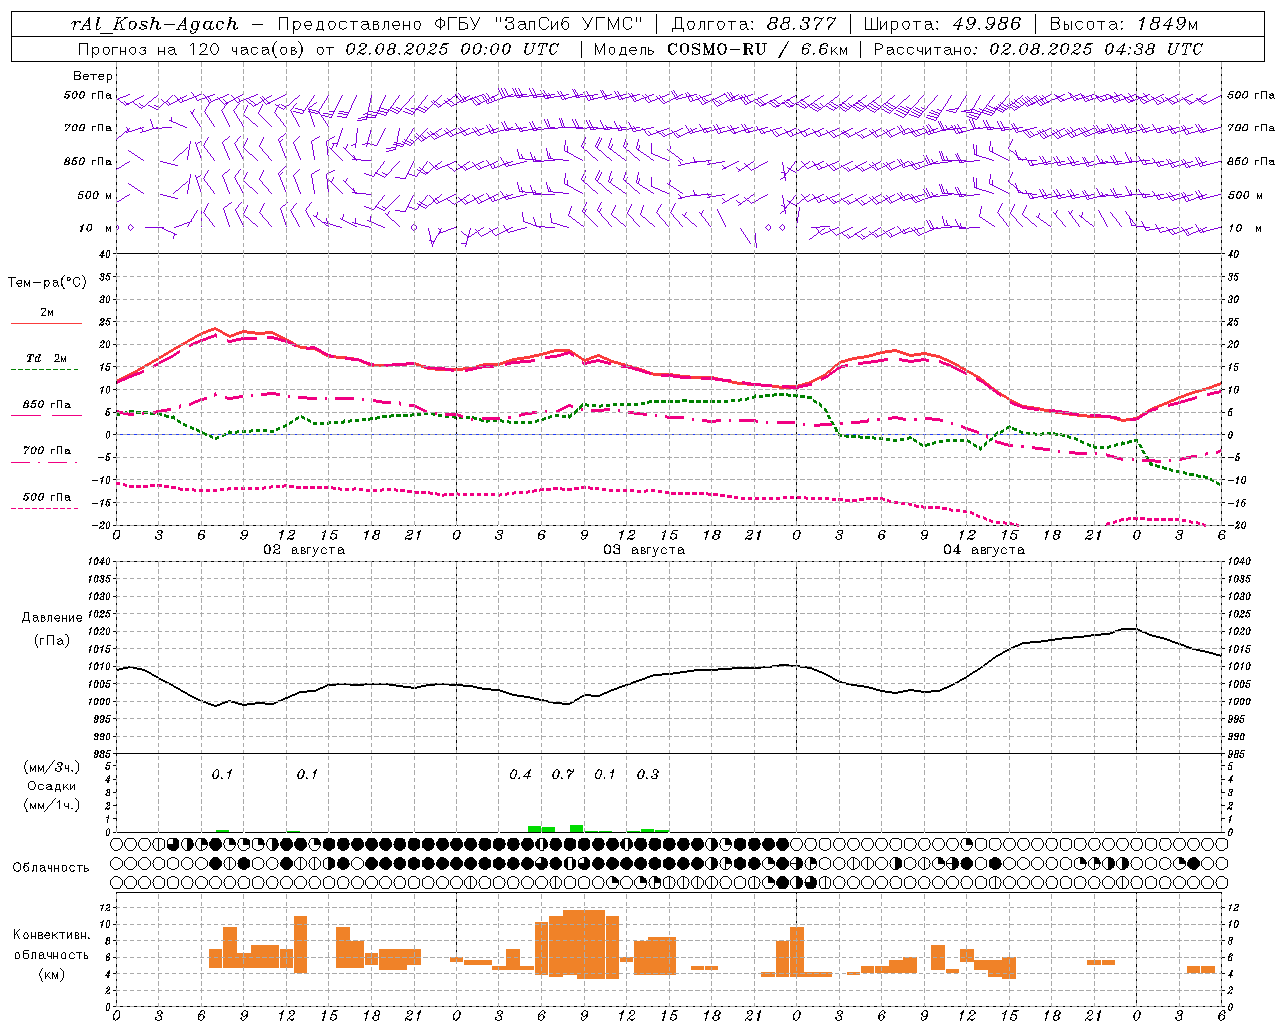Click the Облачность row label
1280x1024 pixels.
click(x=51, y=868)
